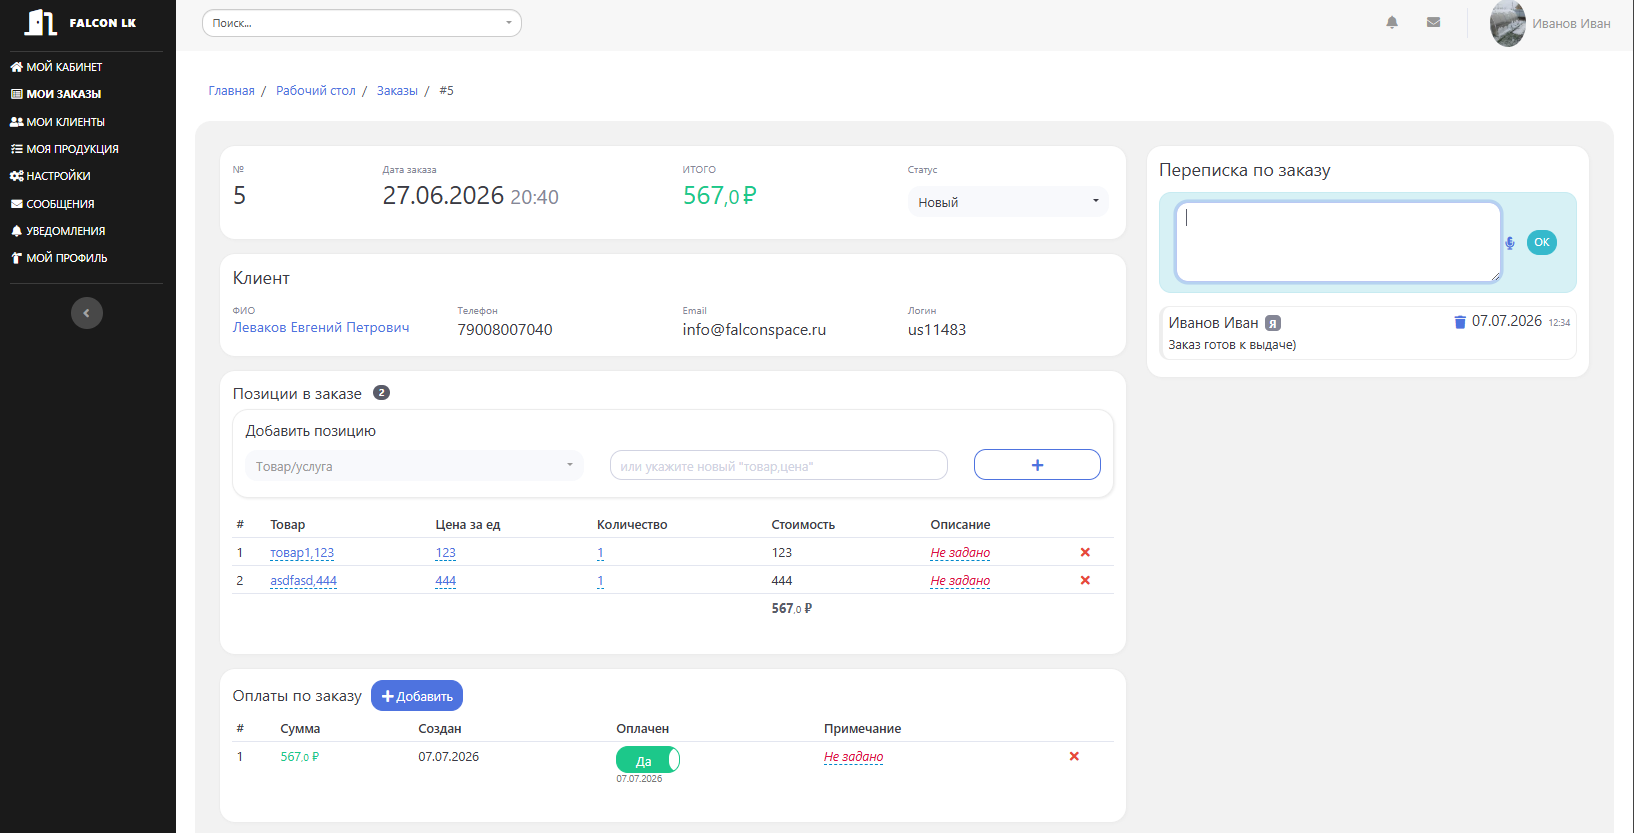Viewport: 1634px width, 833px height.
Task: Delete the 567 ₽ payment row
Action: tap(1074, 756)
